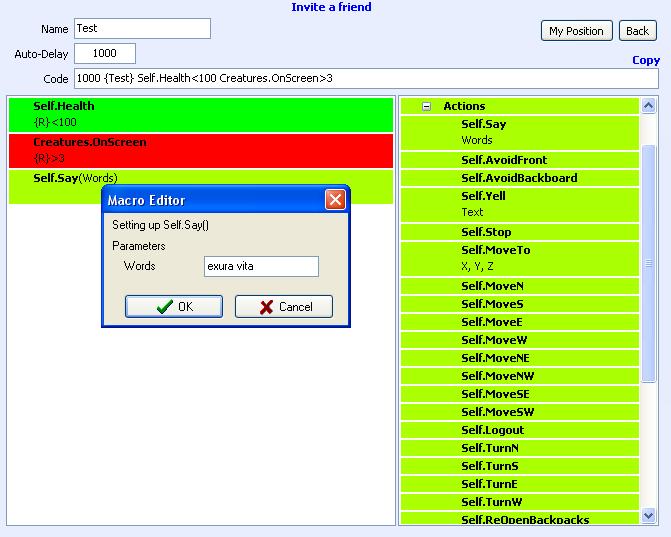Select the Self.Health condition row
The image size is (671, 537).
tap(200, 114)
